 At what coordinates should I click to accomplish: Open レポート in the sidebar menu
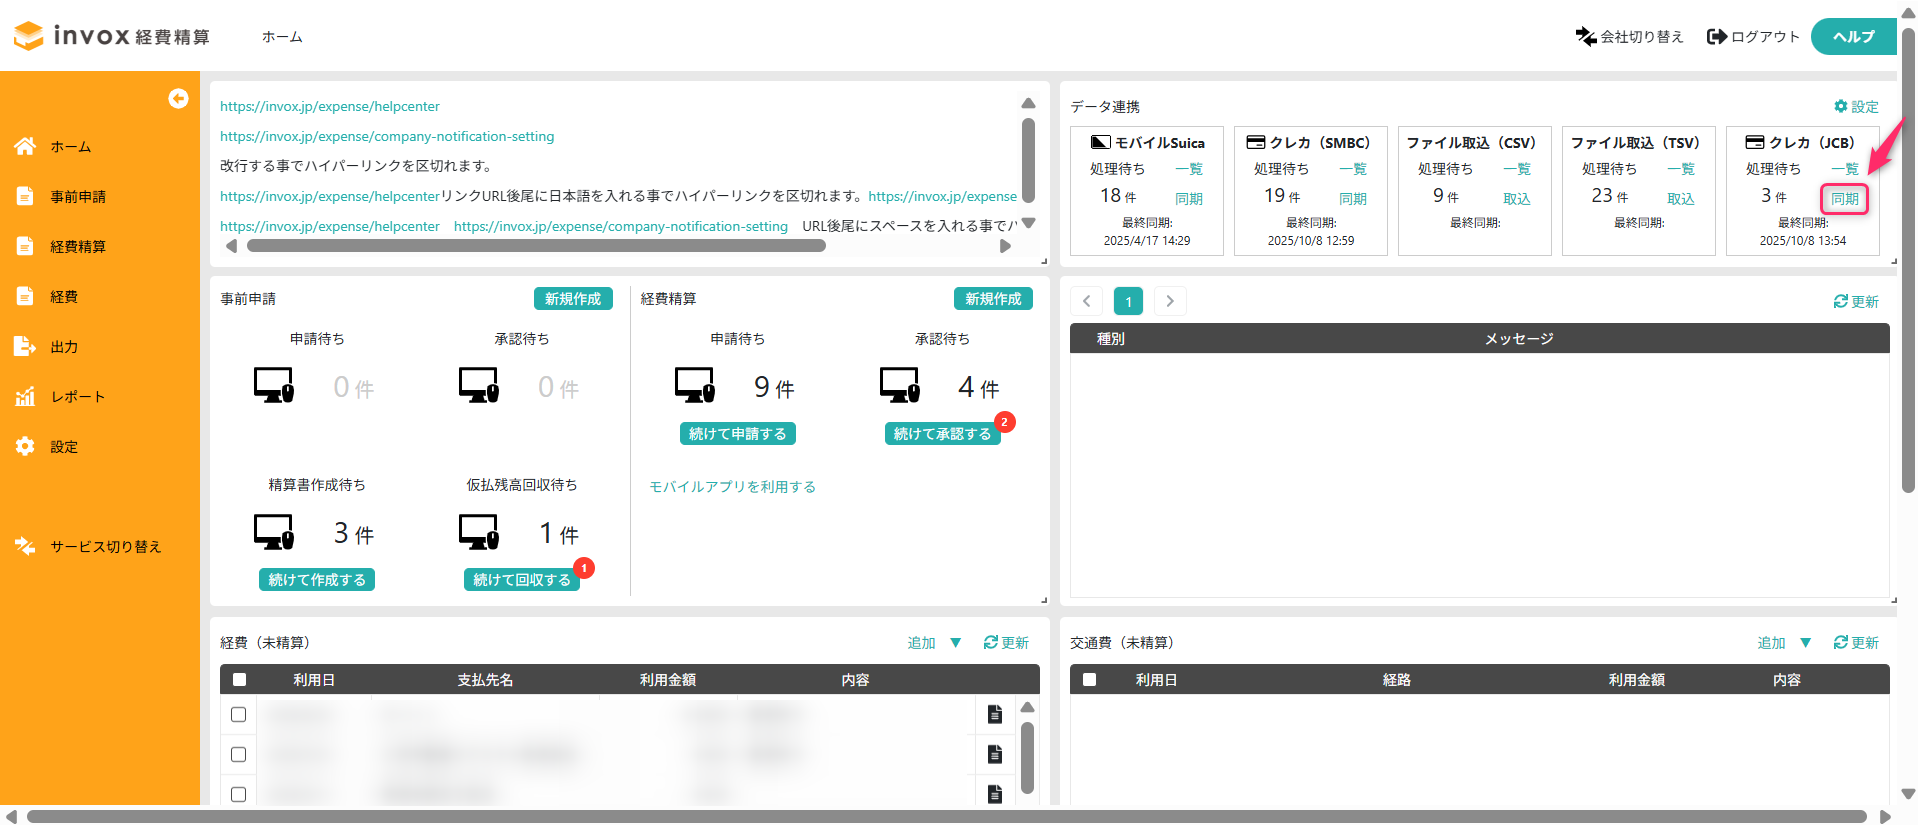[x=77, y=397]
